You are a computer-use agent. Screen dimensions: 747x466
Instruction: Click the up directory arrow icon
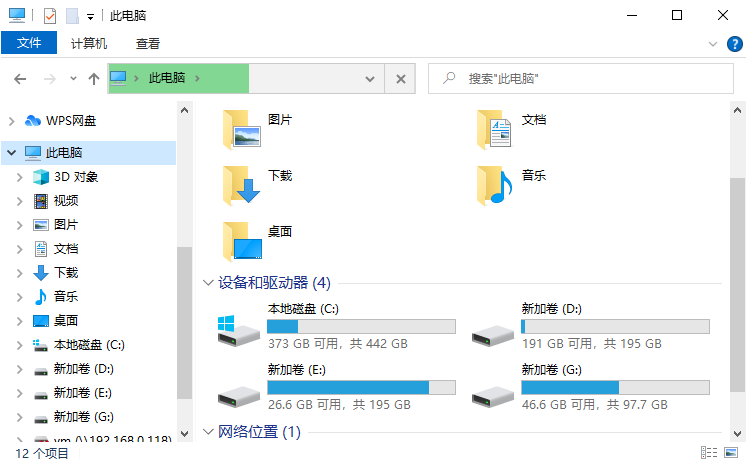click(94, 79)
